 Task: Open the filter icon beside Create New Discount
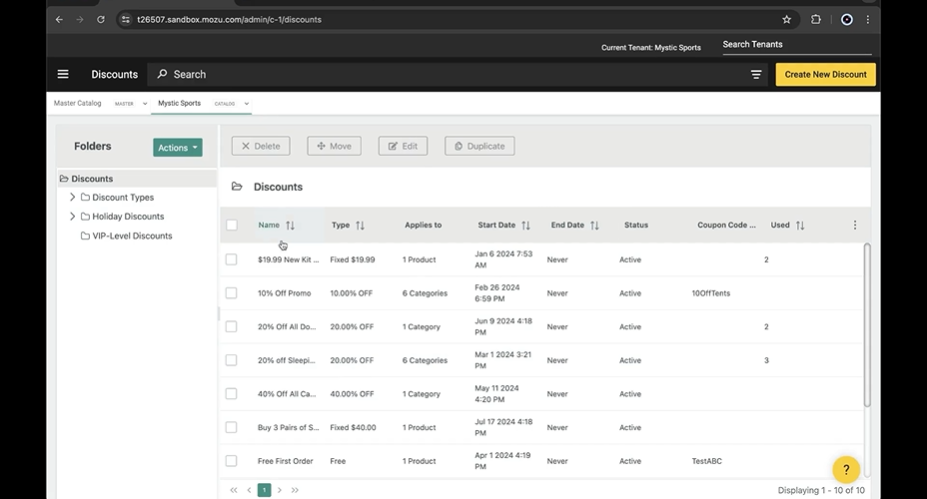tap(756, 74)
